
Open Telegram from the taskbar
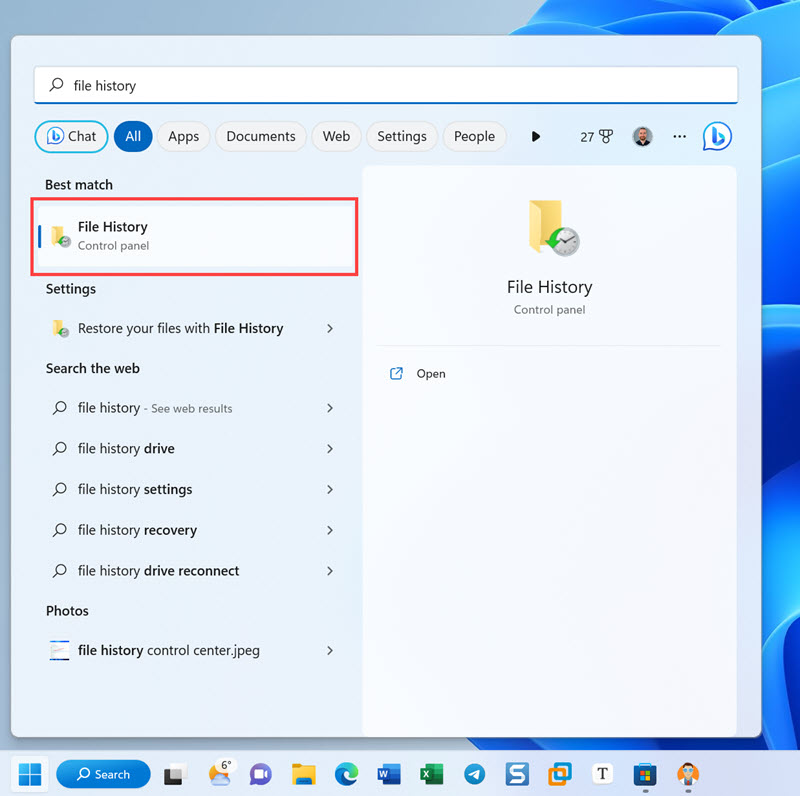[x=474, y=775]
